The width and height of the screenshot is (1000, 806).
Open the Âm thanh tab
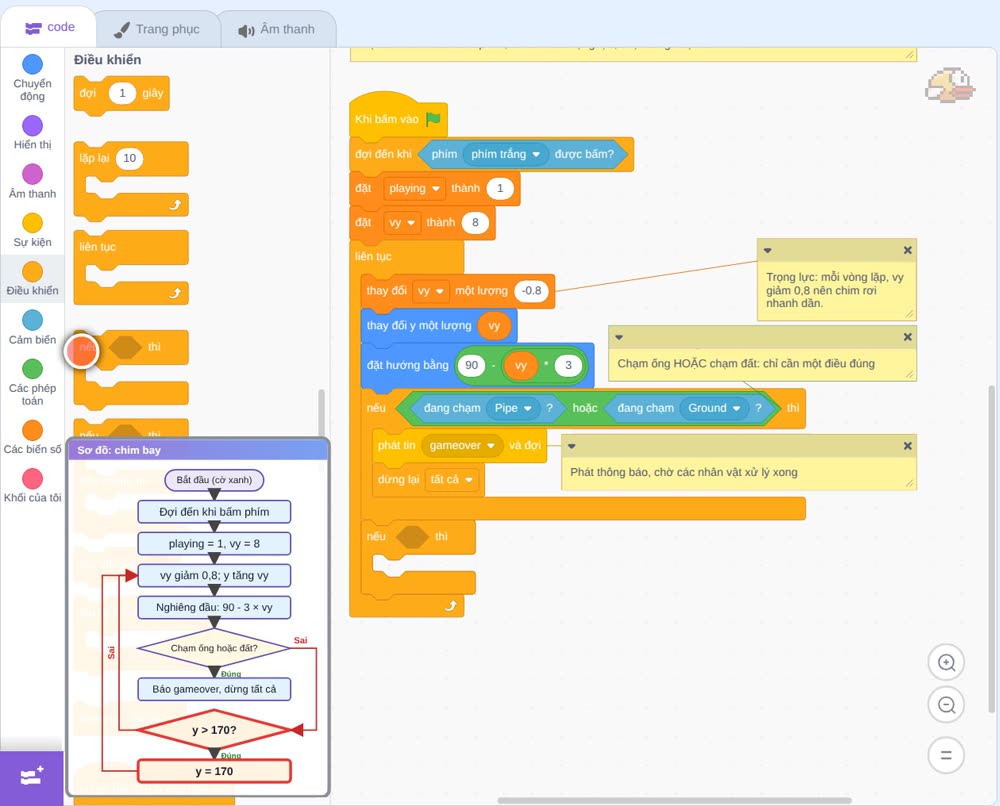point(277,29)
